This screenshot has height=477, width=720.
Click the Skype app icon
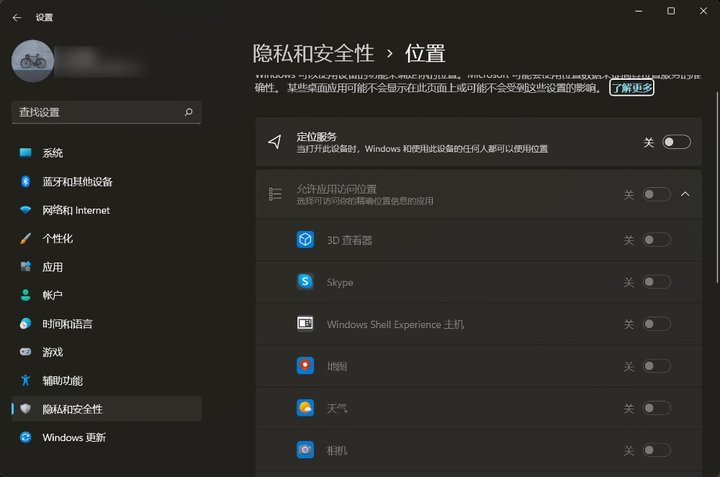(x=305, y=282)
